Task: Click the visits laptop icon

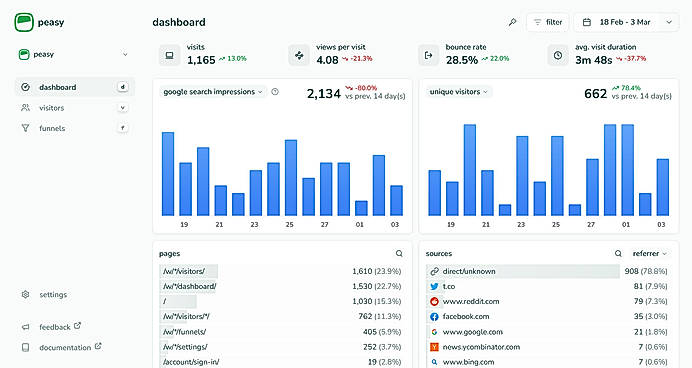Action: pos(169,55)
